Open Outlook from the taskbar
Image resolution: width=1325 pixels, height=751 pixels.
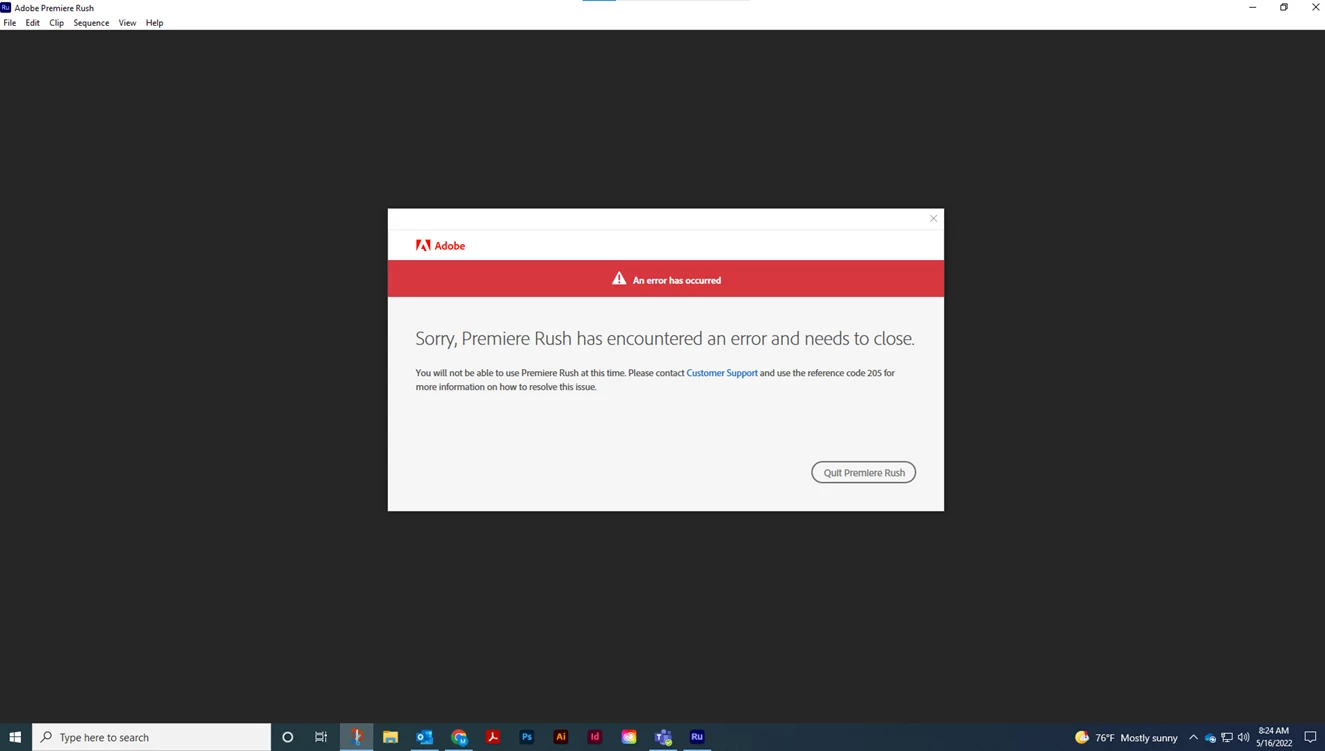tap(424, 737)
